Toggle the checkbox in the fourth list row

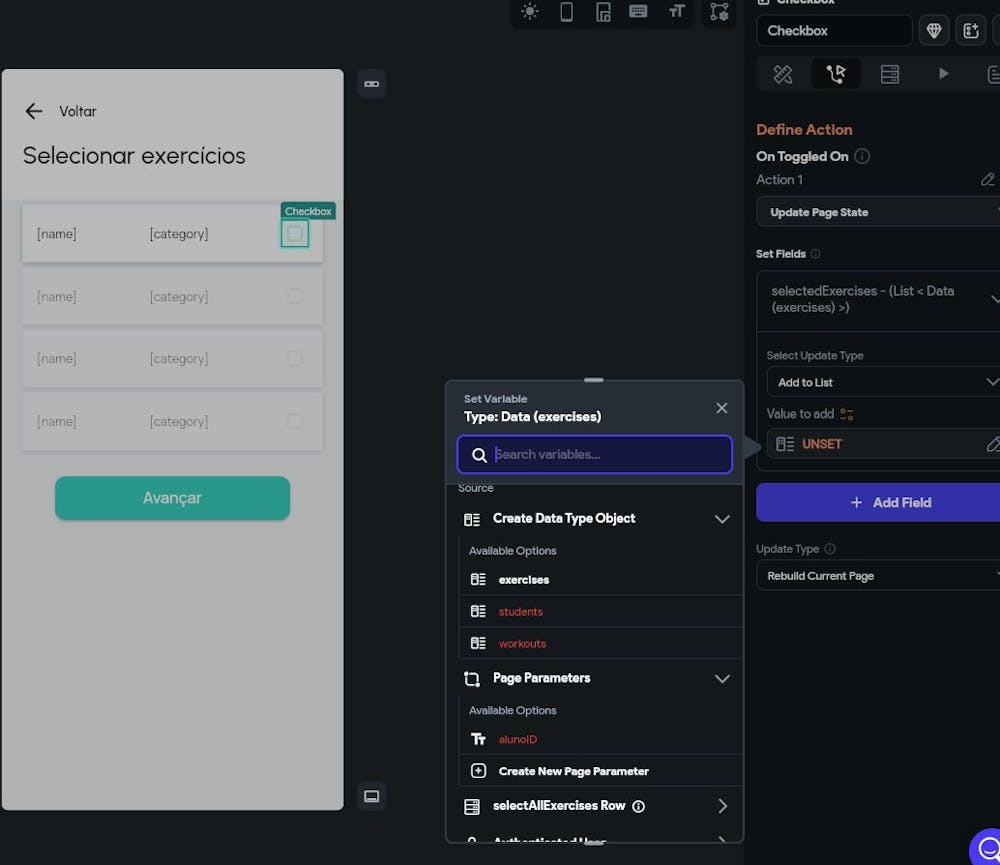(x=295, y=421)
